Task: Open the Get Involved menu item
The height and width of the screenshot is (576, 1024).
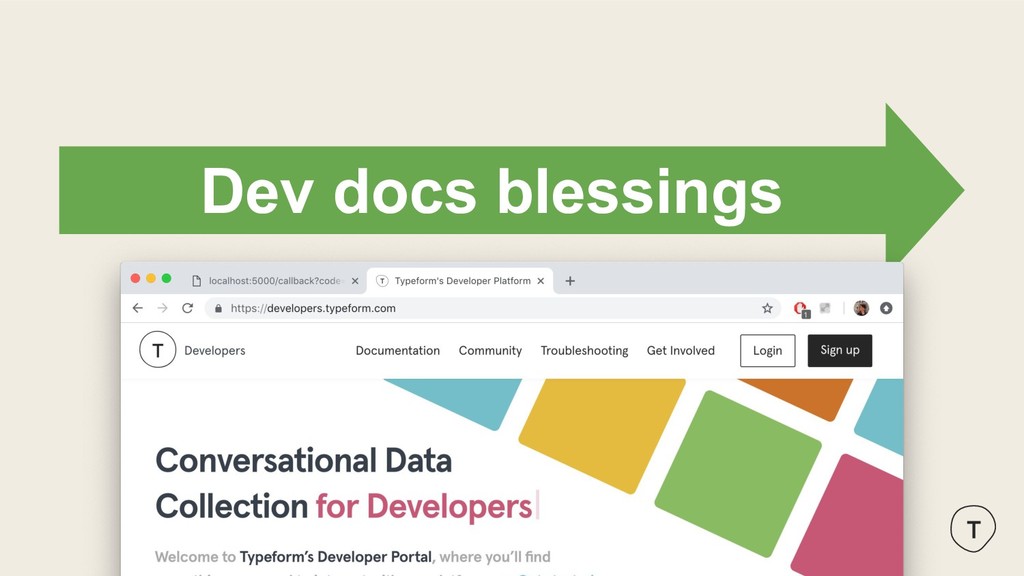Action: point(680,351)
